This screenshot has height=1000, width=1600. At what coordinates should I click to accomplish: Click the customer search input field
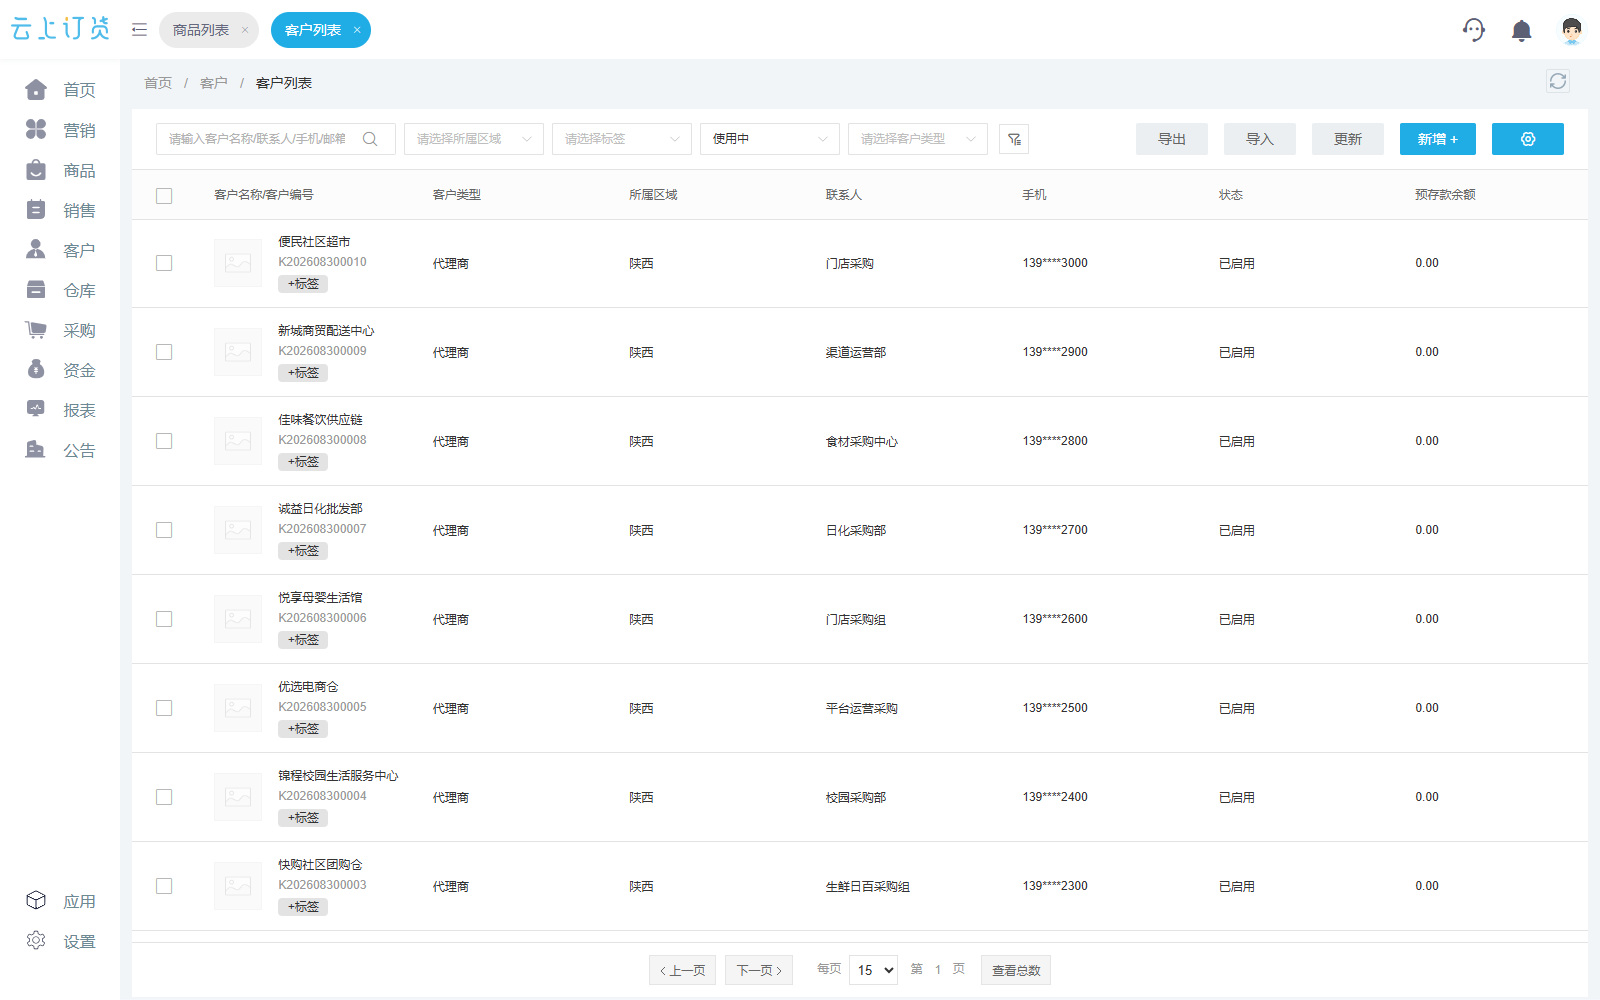point(276,139)
